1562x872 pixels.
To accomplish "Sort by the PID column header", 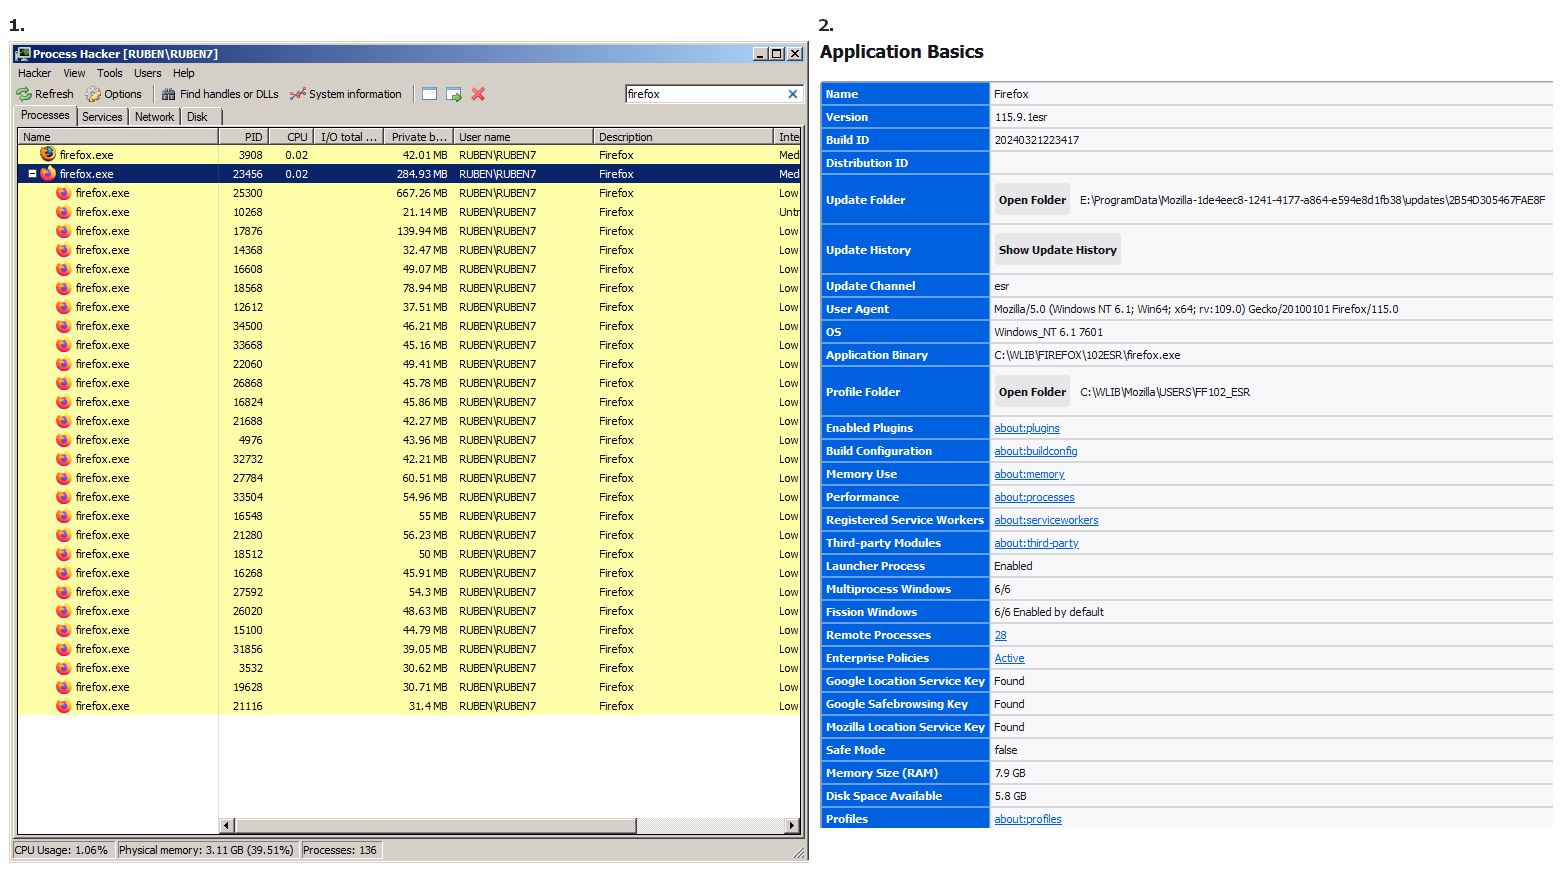I will [x=243, y=137].
